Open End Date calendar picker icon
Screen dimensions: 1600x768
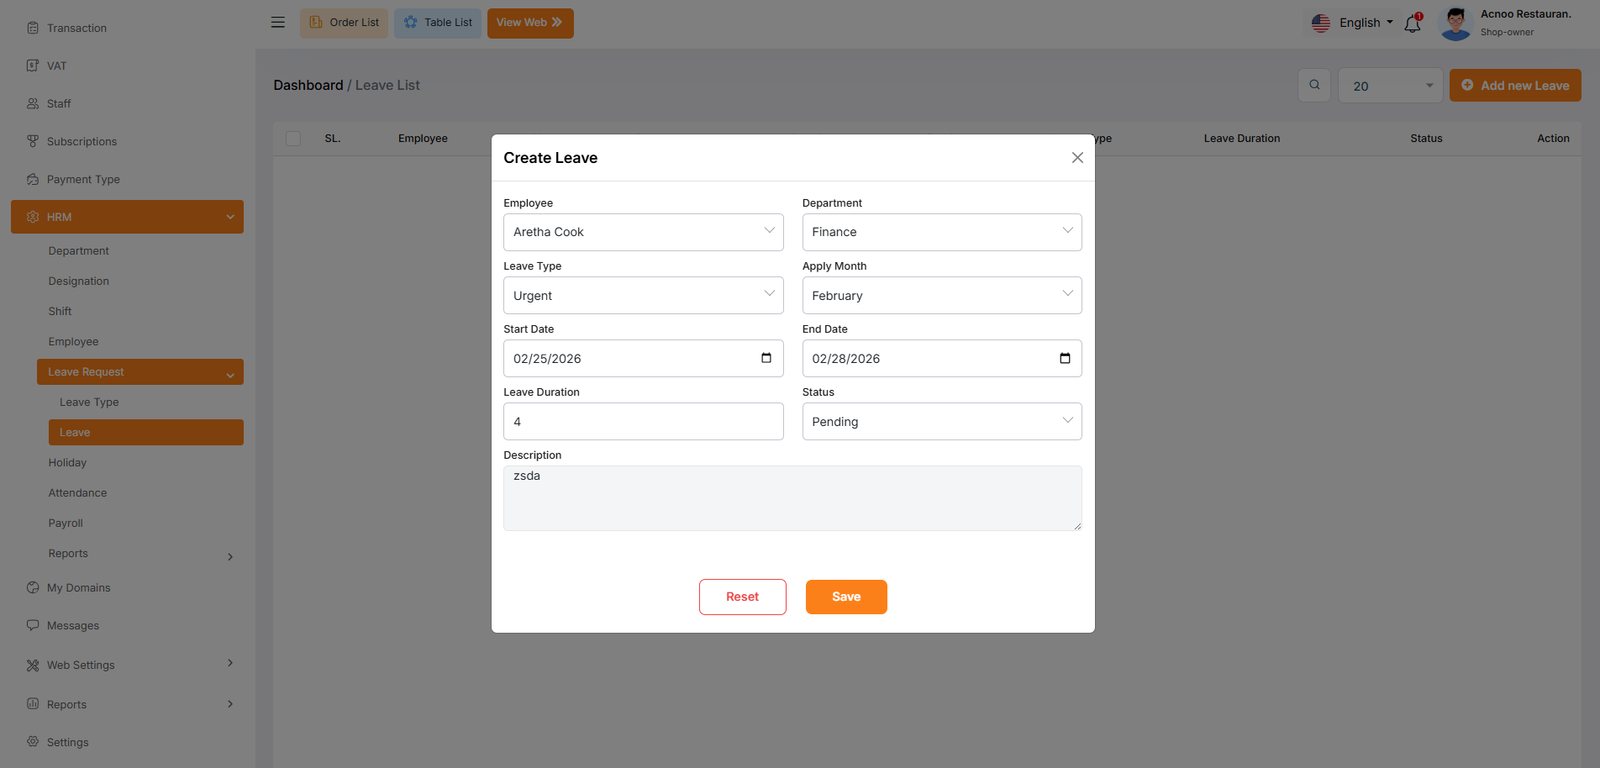click(1064, 358)
